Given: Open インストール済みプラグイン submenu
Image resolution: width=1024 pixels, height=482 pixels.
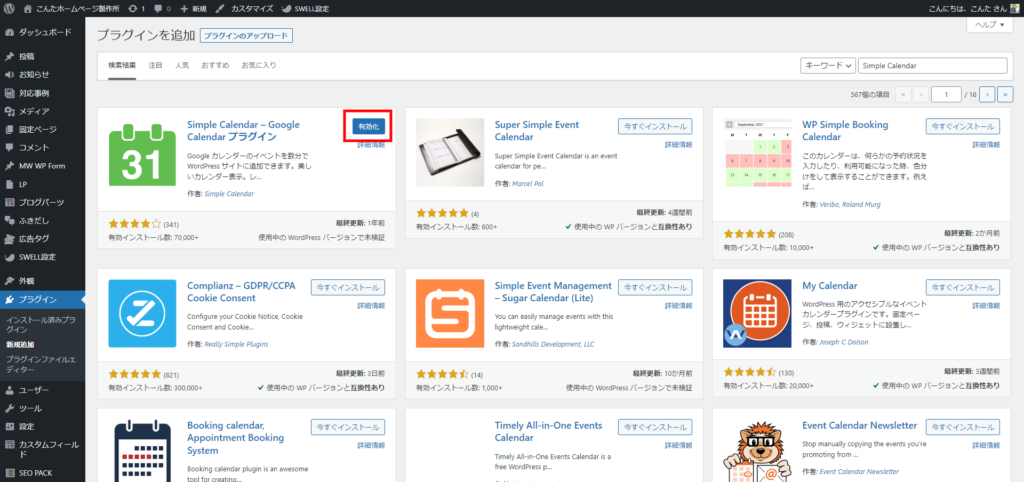Looking at the screenshot, I should coord(40,325).
